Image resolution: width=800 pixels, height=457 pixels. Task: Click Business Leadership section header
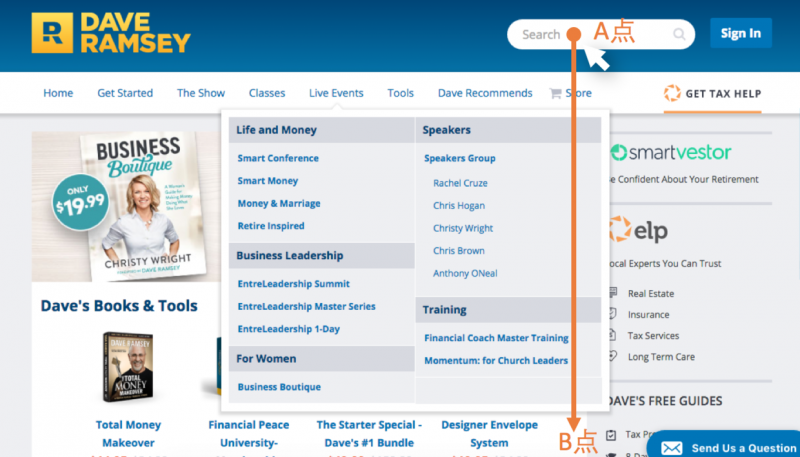(321, 255)
